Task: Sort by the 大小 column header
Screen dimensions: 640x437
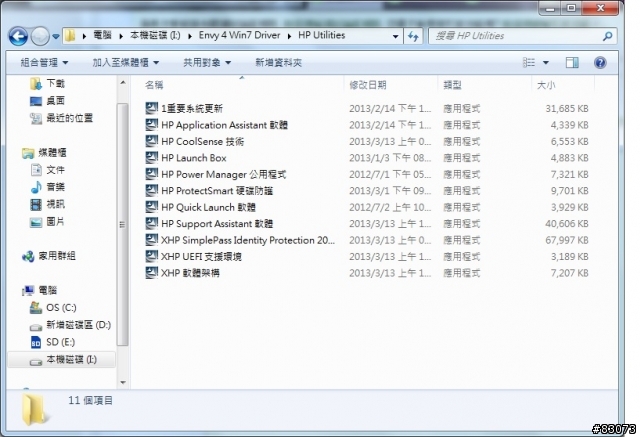Action: click(x=546, y=85)
